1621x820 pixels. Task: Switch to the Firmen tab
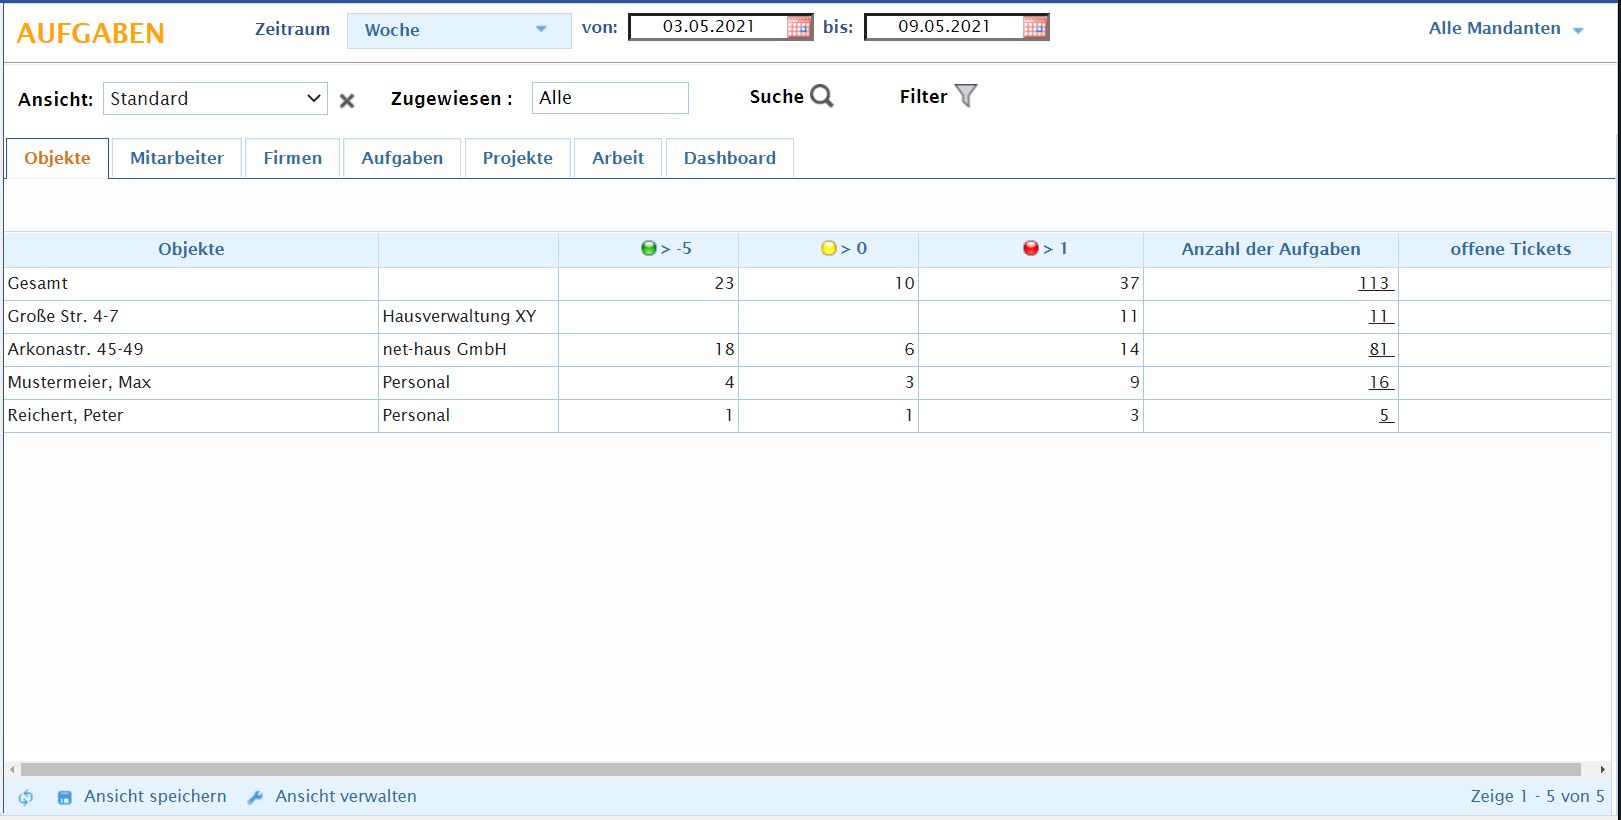click(x=293, y=158)
